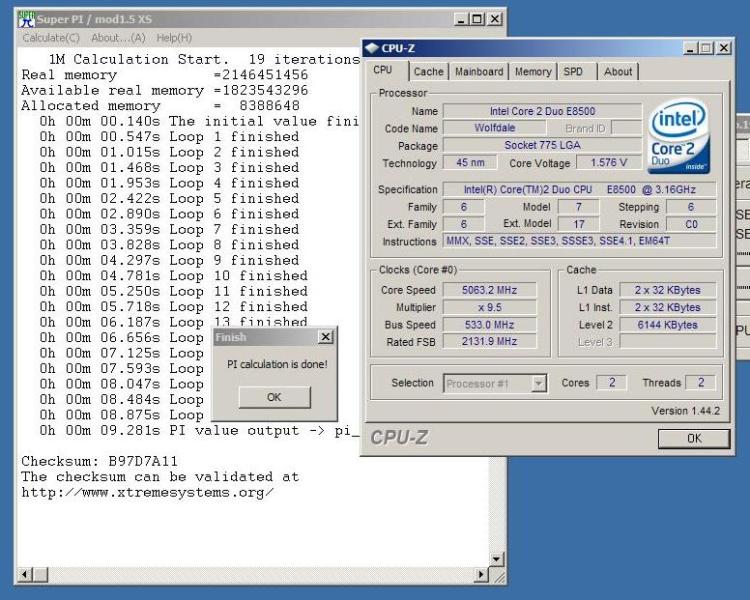This screenshot has width=750, height=600.
Task: Click the horizontal scrollbar thumb in Super PI
Action: click(x=40, y=574)
